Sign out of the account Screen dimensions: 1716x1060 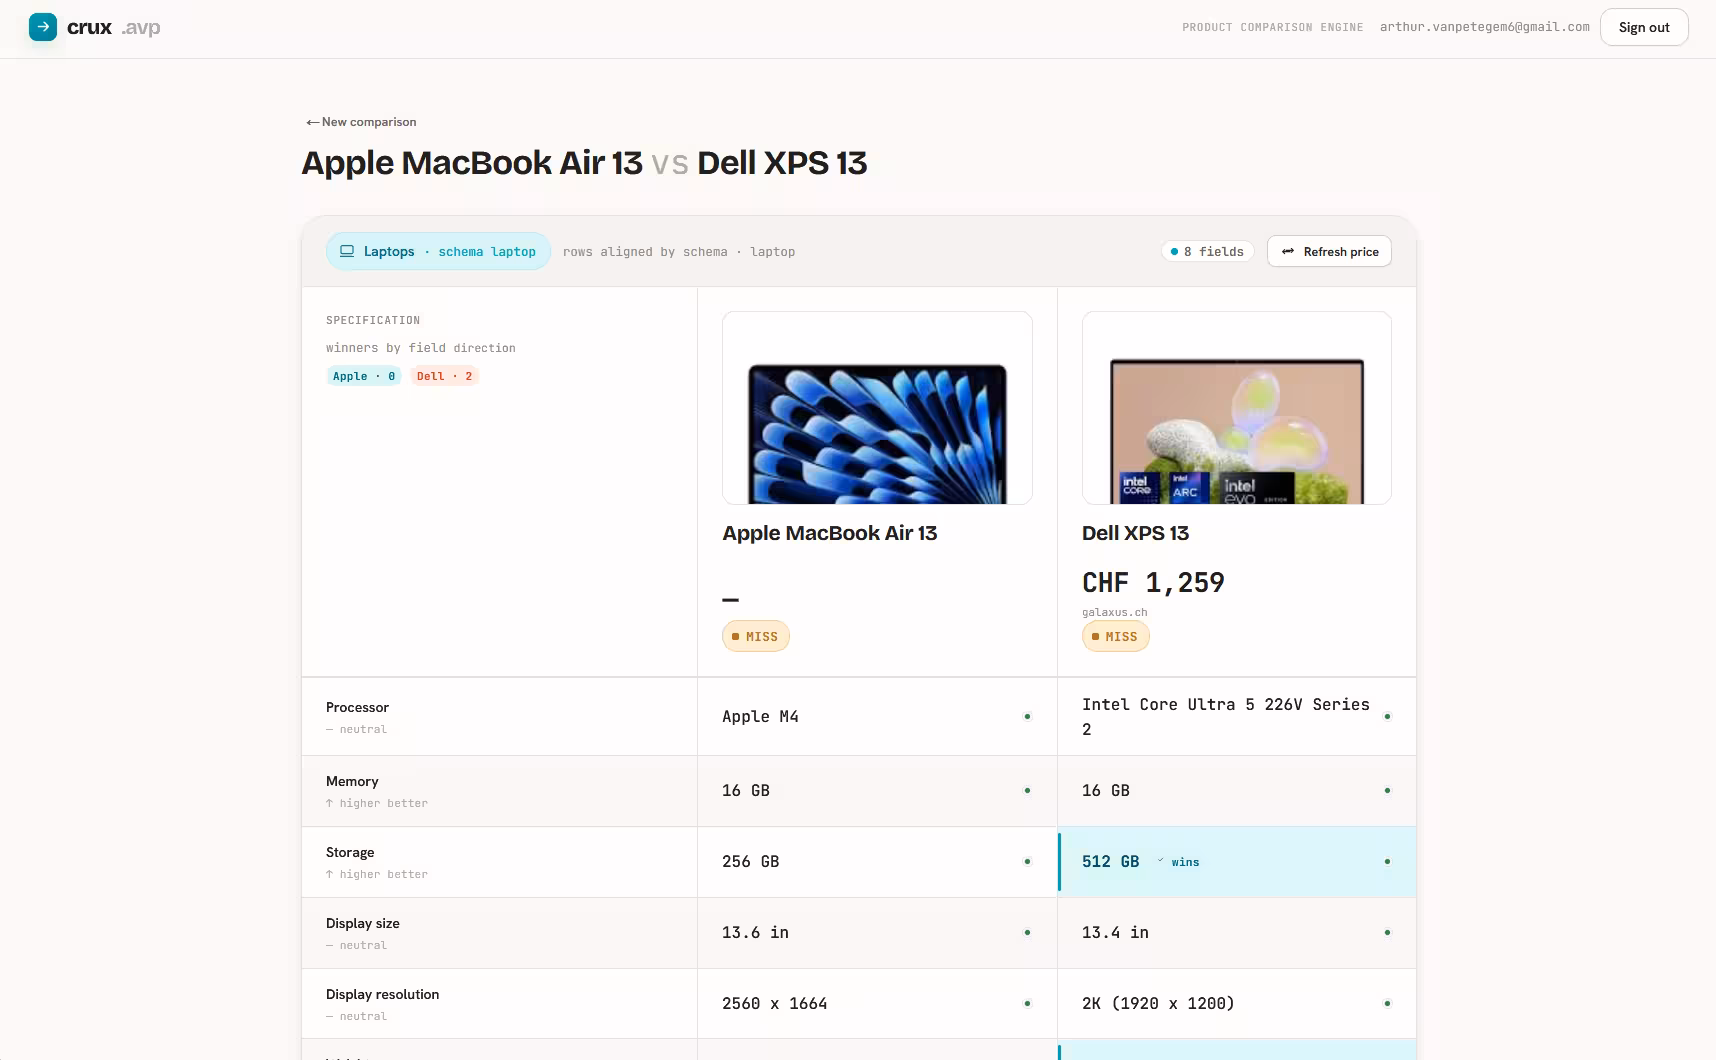point(1644,27)
